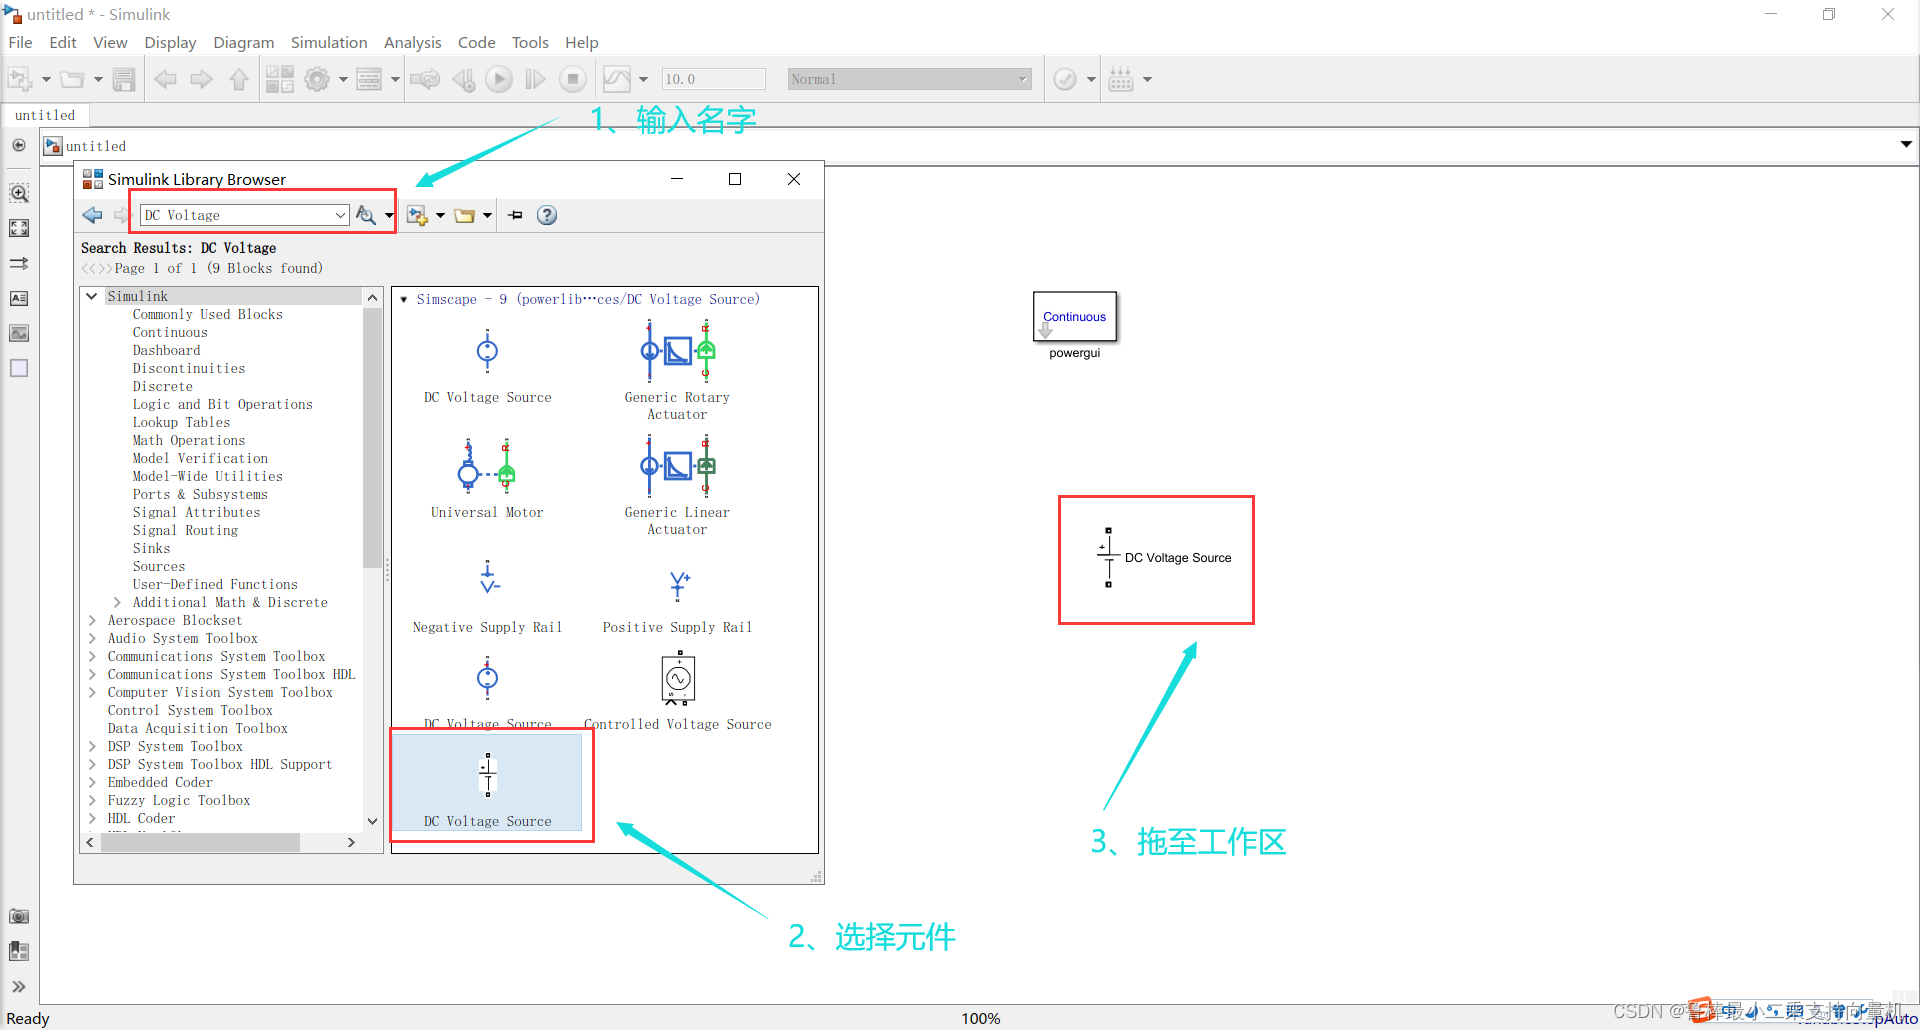Step forward one simulation step
Screen dimensions: 1920x1030
pos(535,79)
